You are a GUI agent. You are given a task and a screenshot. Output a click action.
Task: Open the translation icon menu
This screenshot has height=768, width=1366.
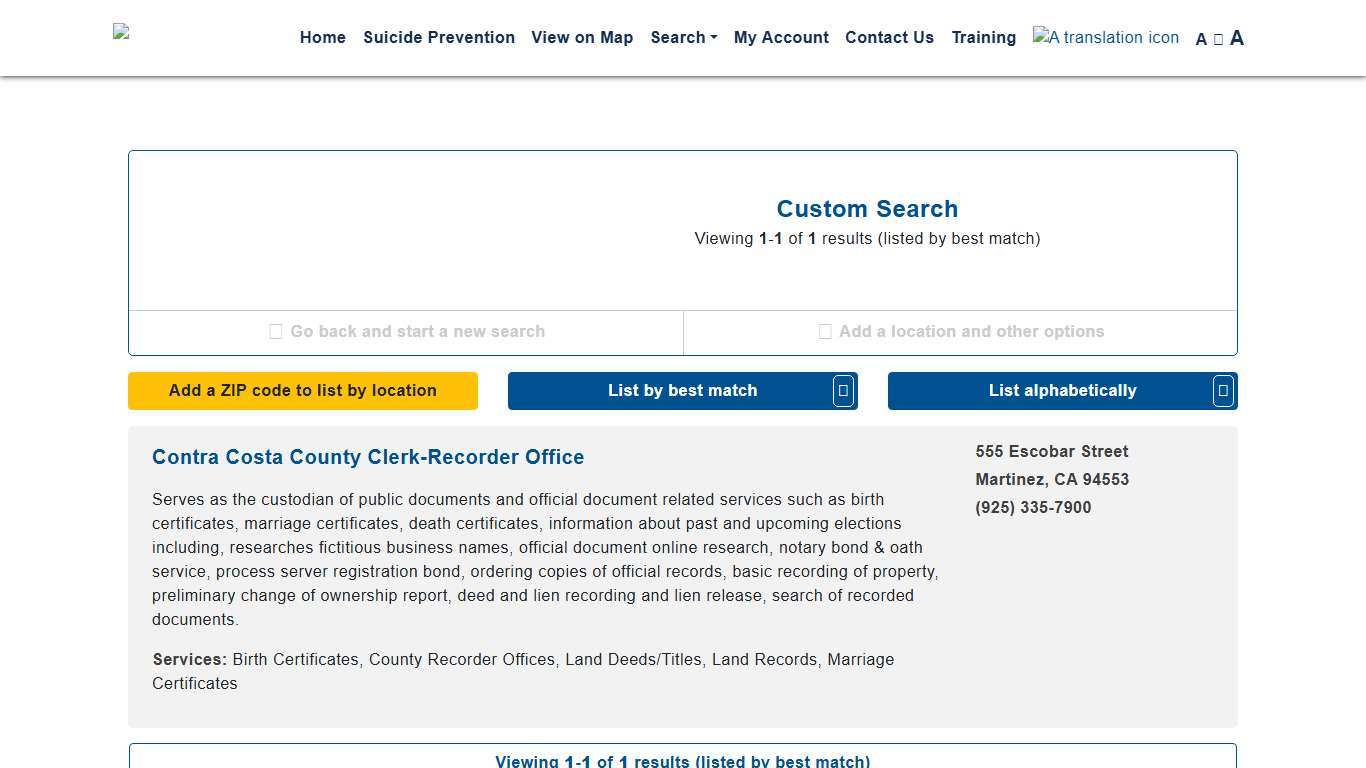(x=1105, y=38)
